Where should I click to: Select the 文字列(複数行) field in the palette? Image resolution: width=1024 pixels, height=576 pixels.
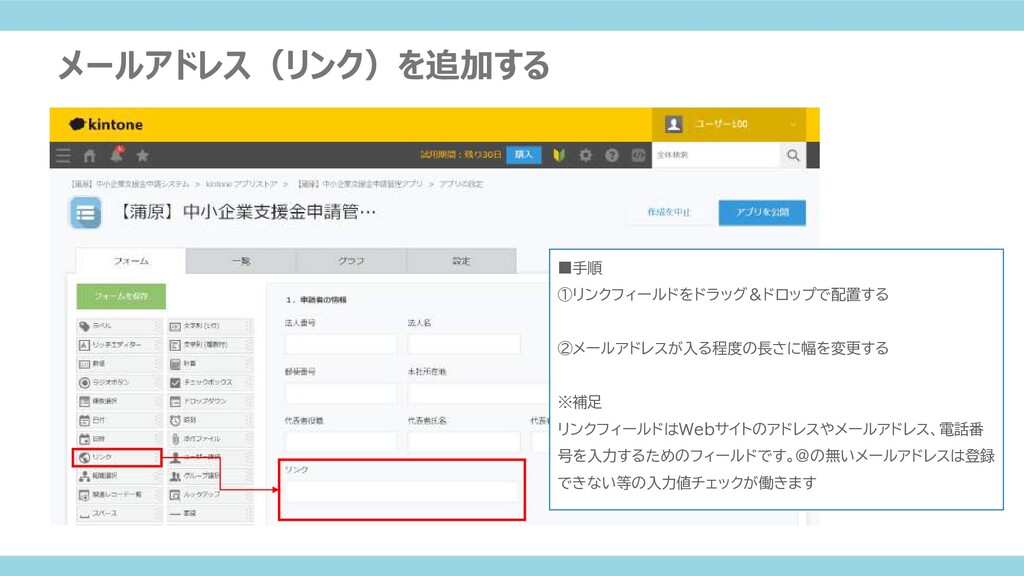[x=210, y=345]
